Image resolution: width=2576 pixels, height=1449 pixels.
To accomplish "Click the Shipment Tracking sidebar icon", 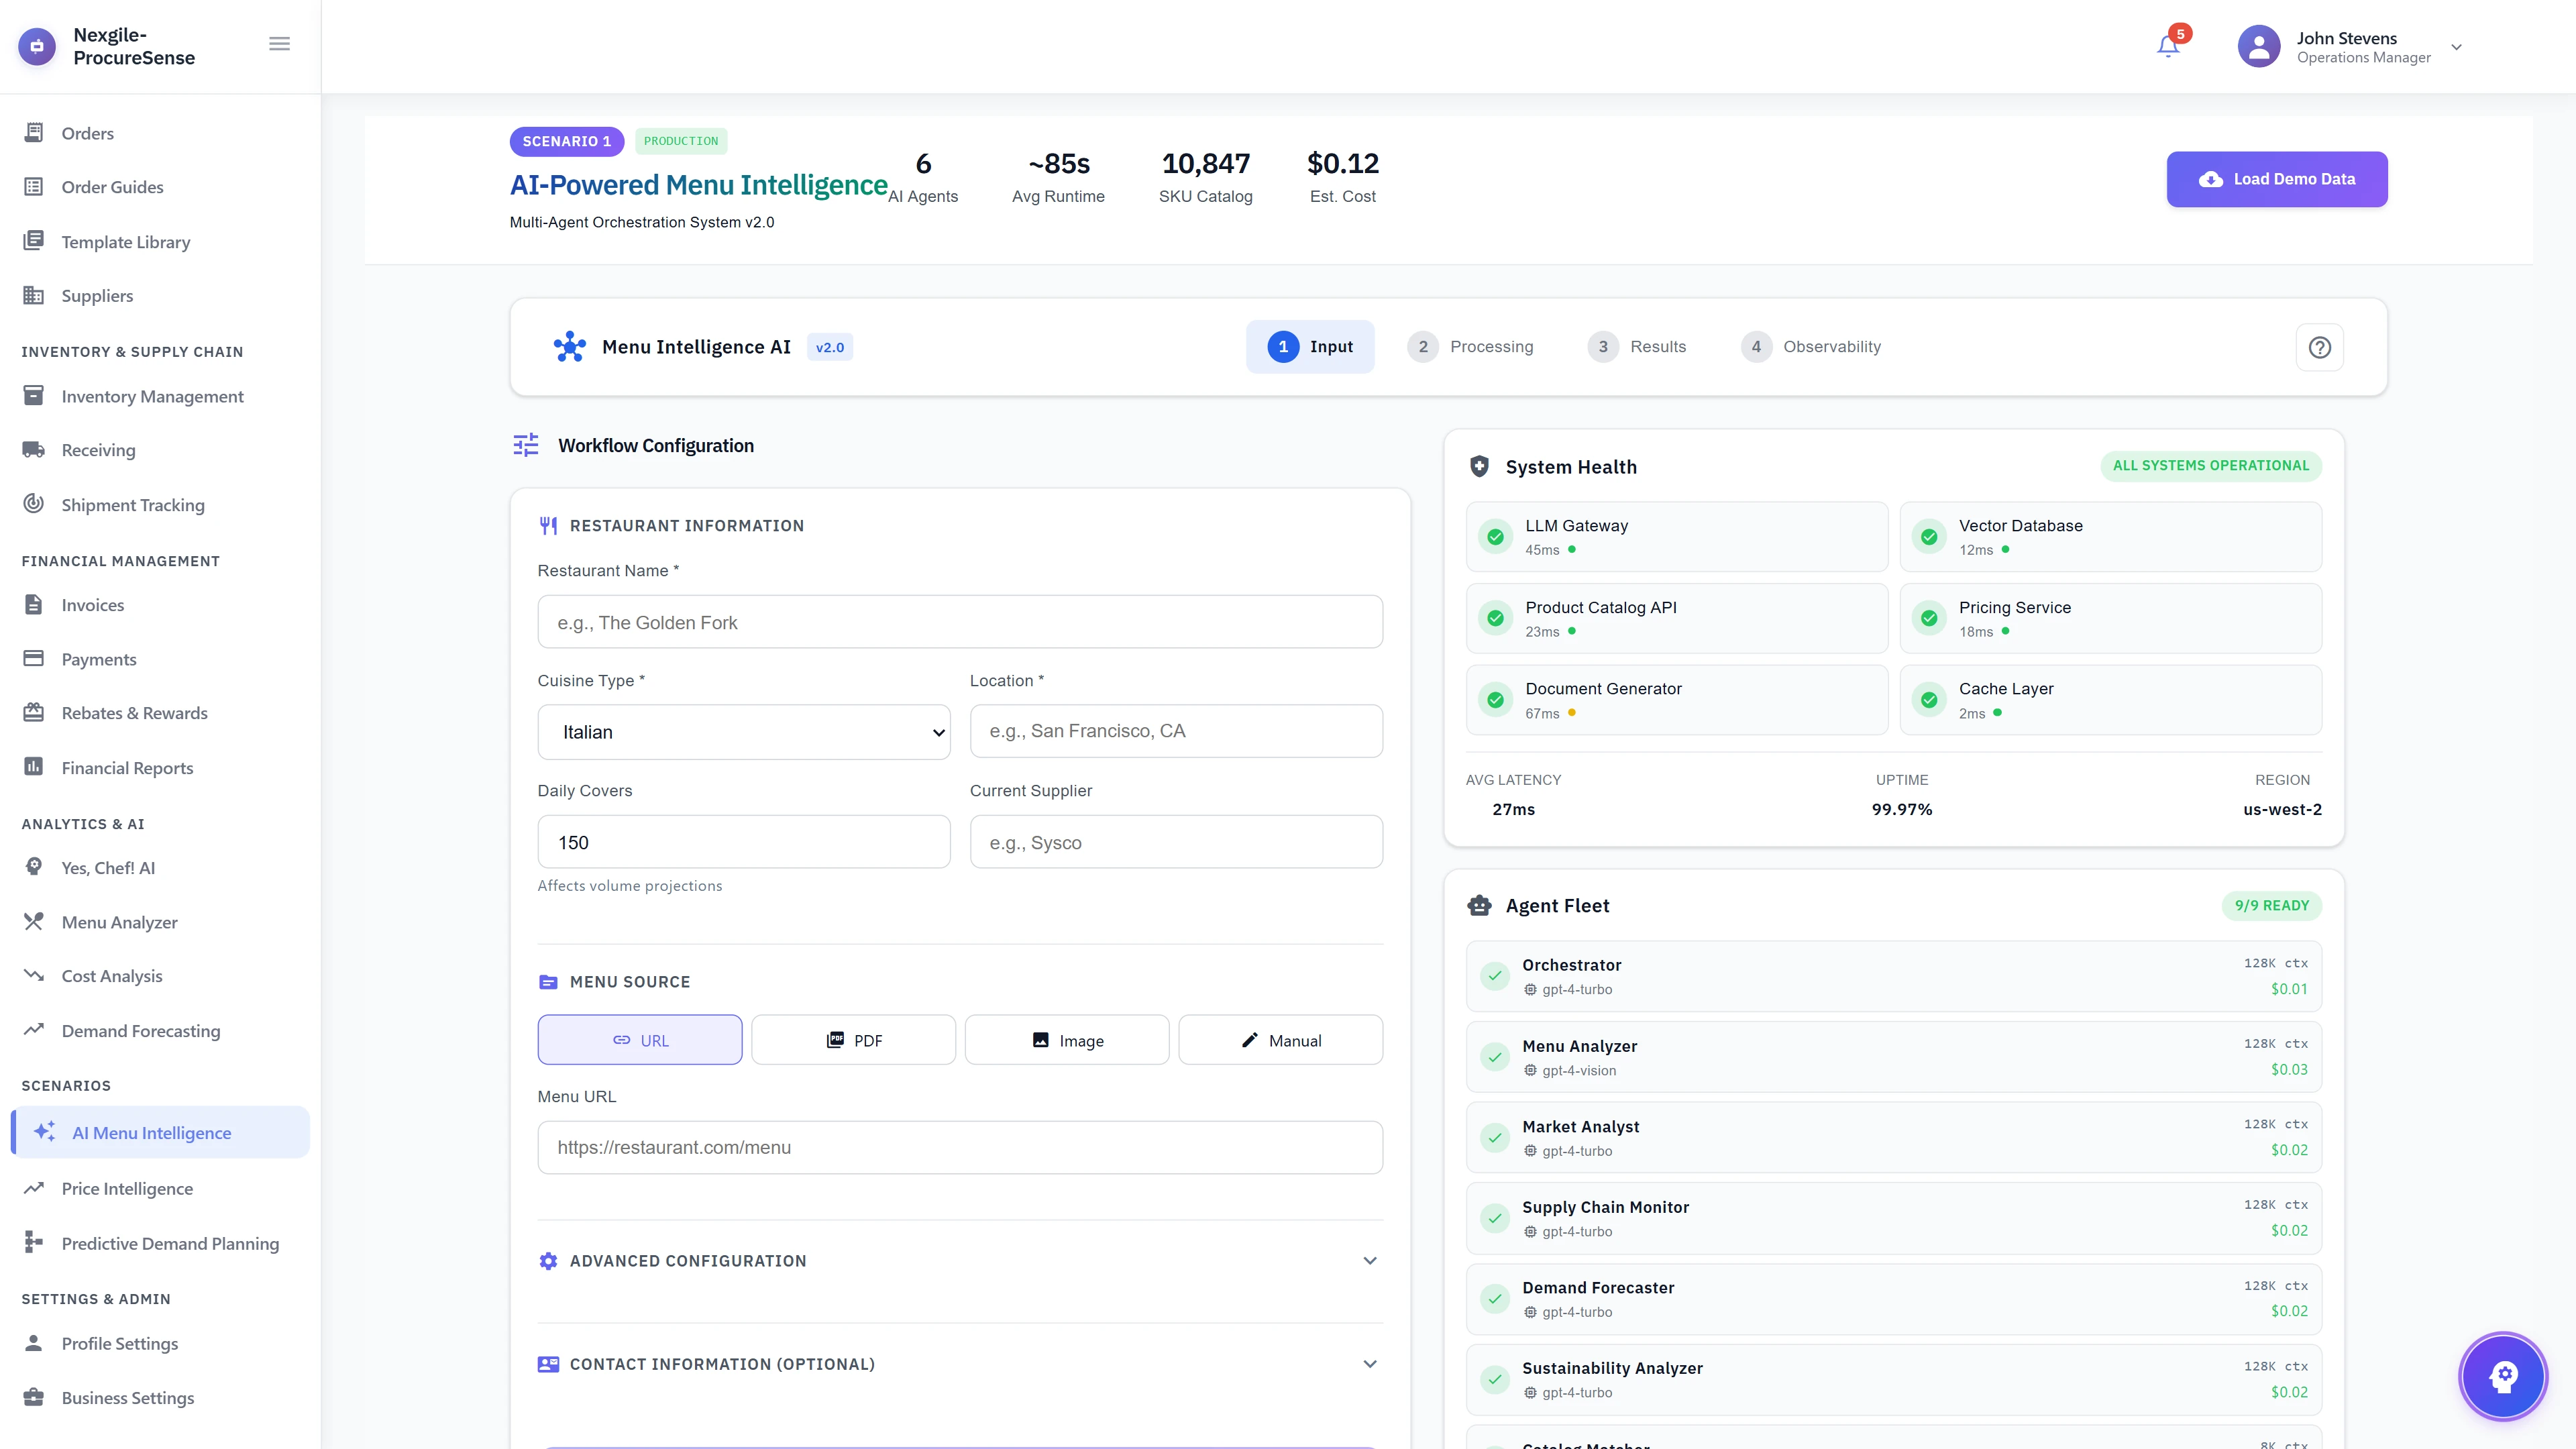I will pos(34,504).
